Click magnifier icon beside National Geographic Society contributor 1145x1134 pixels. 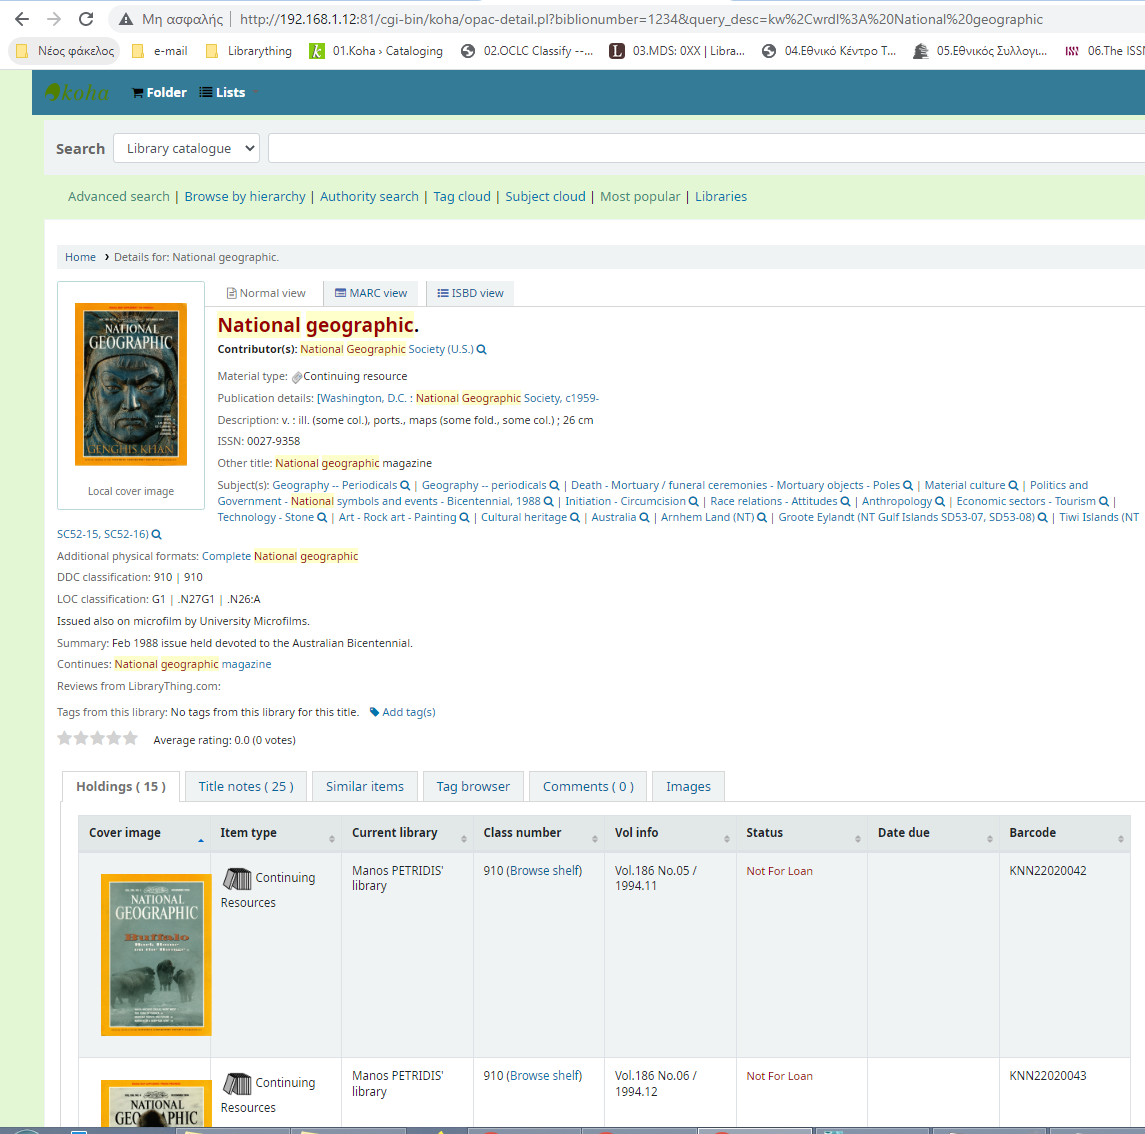tap(481, 350)
